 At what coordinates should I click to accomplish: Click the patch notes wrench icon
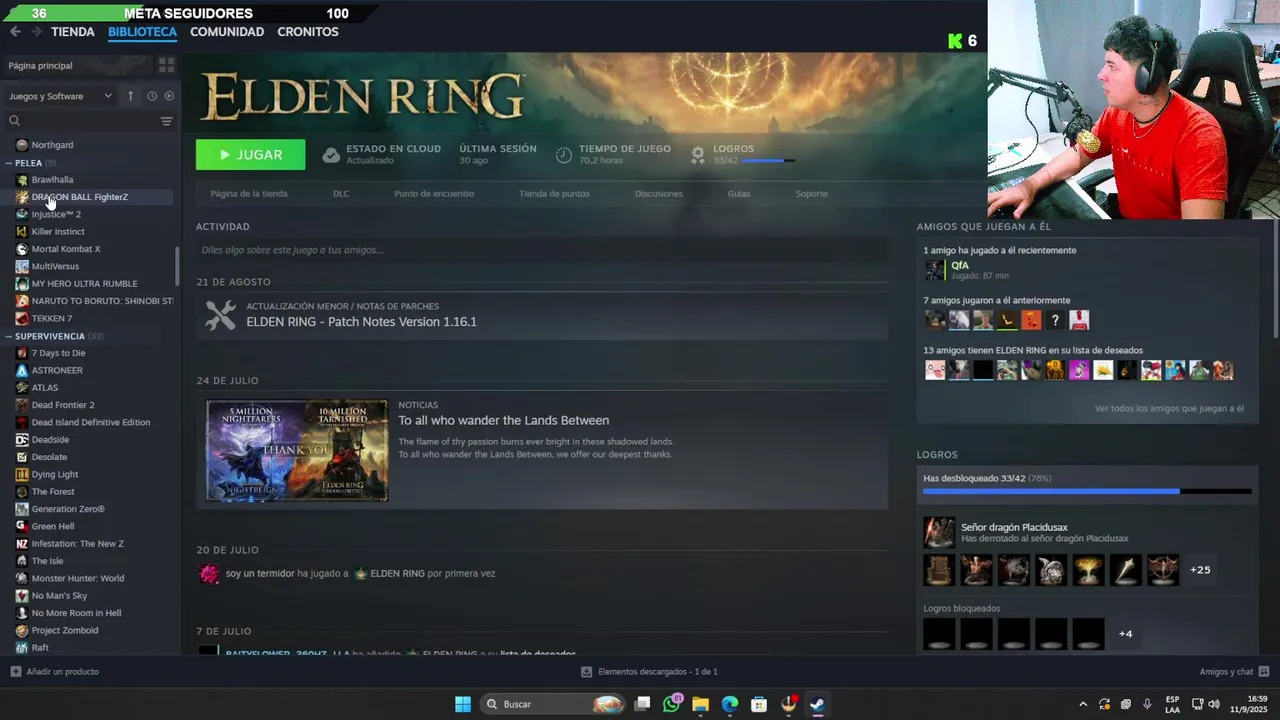click(220, 315)
